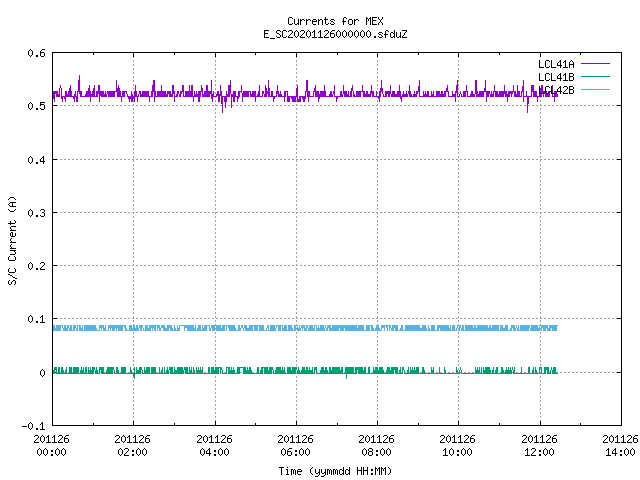
Task: Click the LCL41A legend label
Action: [556, 64]
